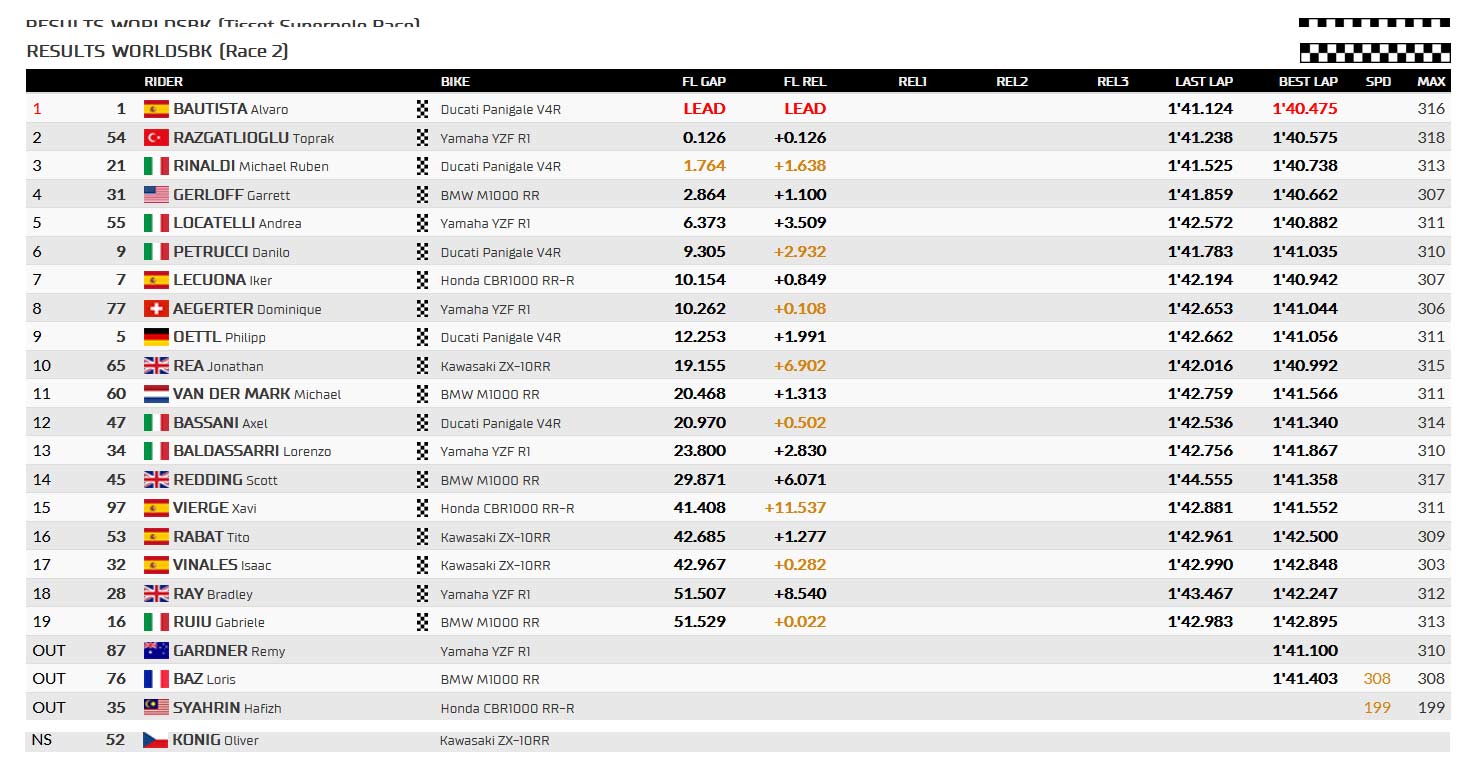This screenshot has height=759, width=1471.
Task: Click the Czech flag beside KONIG Oliver
Action: (x=156, y=740)
